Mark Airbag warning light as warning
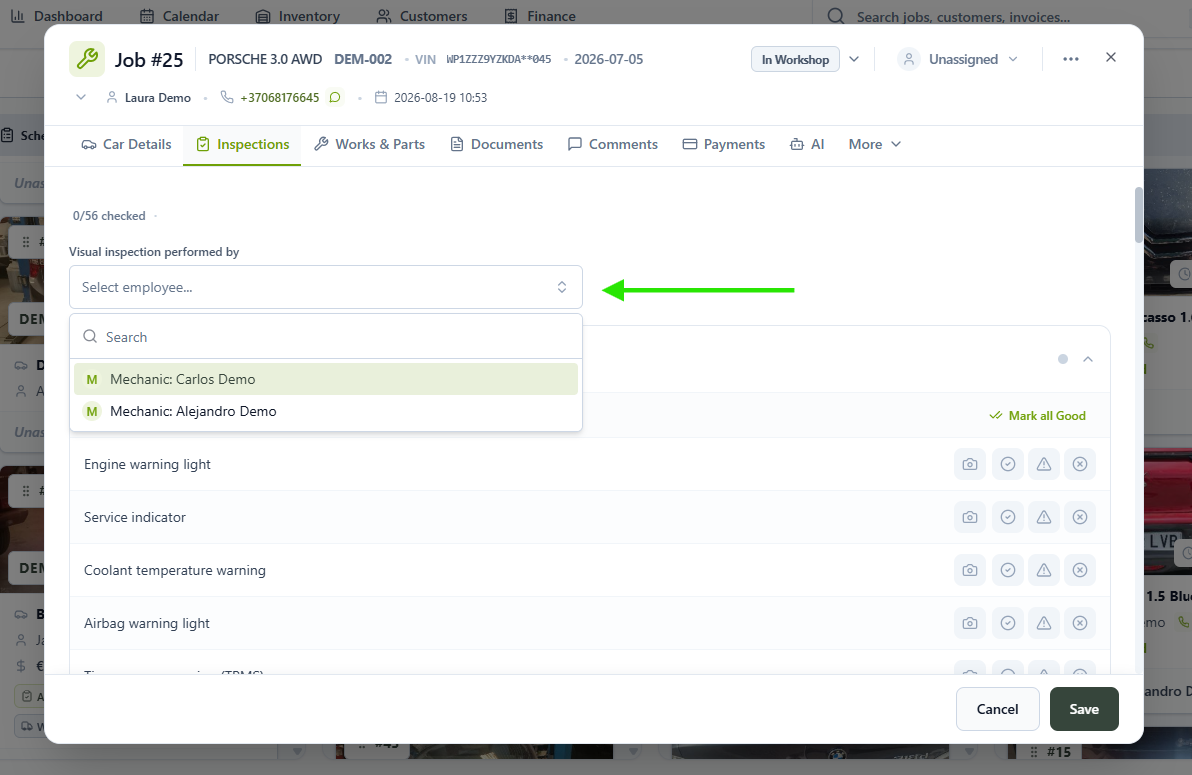The height and width of the screenshot is (775, 1192). tap(1044, 623)
